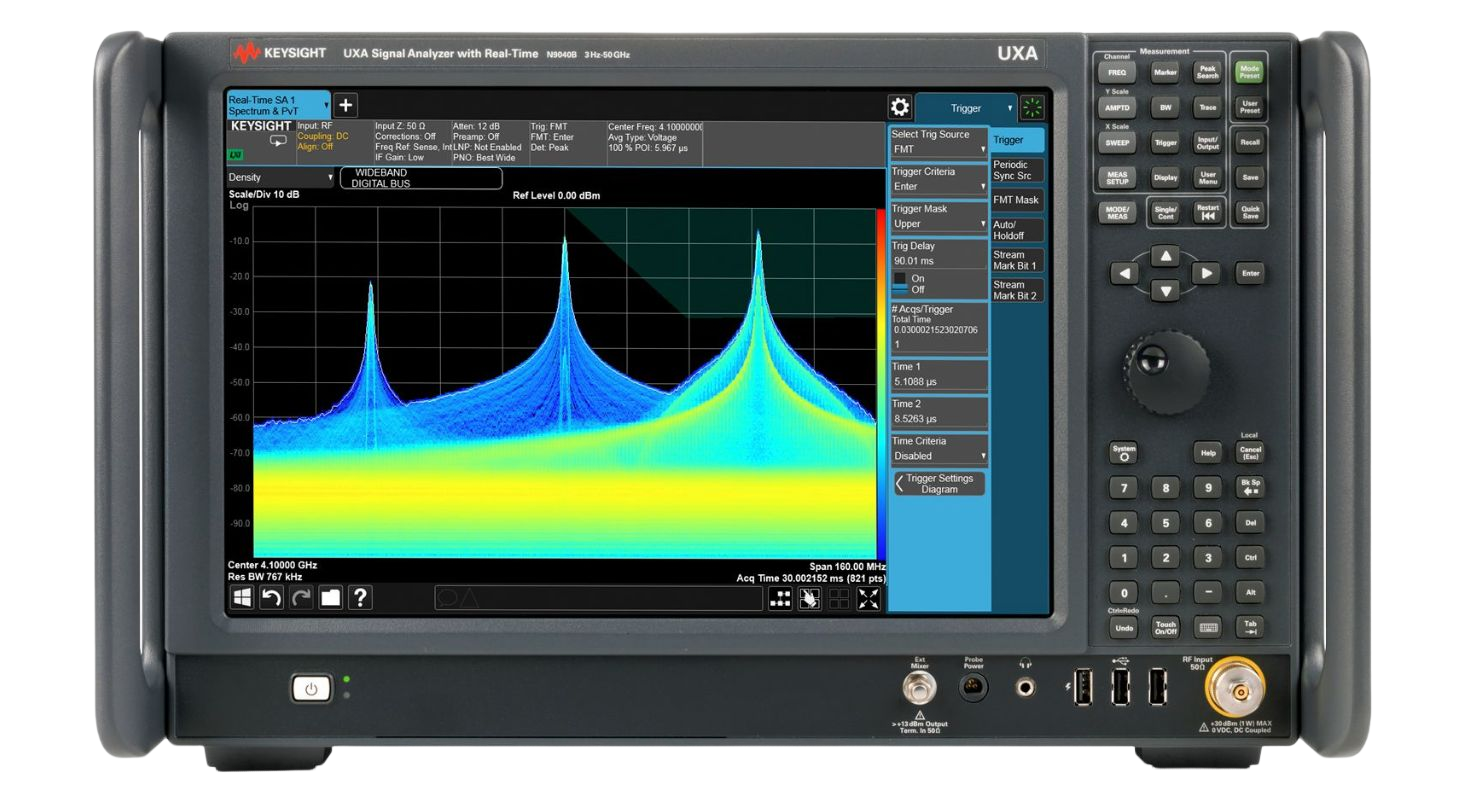
Task: Open the hierarchy diagram icon in bottom toolbar
Action: pos(780,599)
